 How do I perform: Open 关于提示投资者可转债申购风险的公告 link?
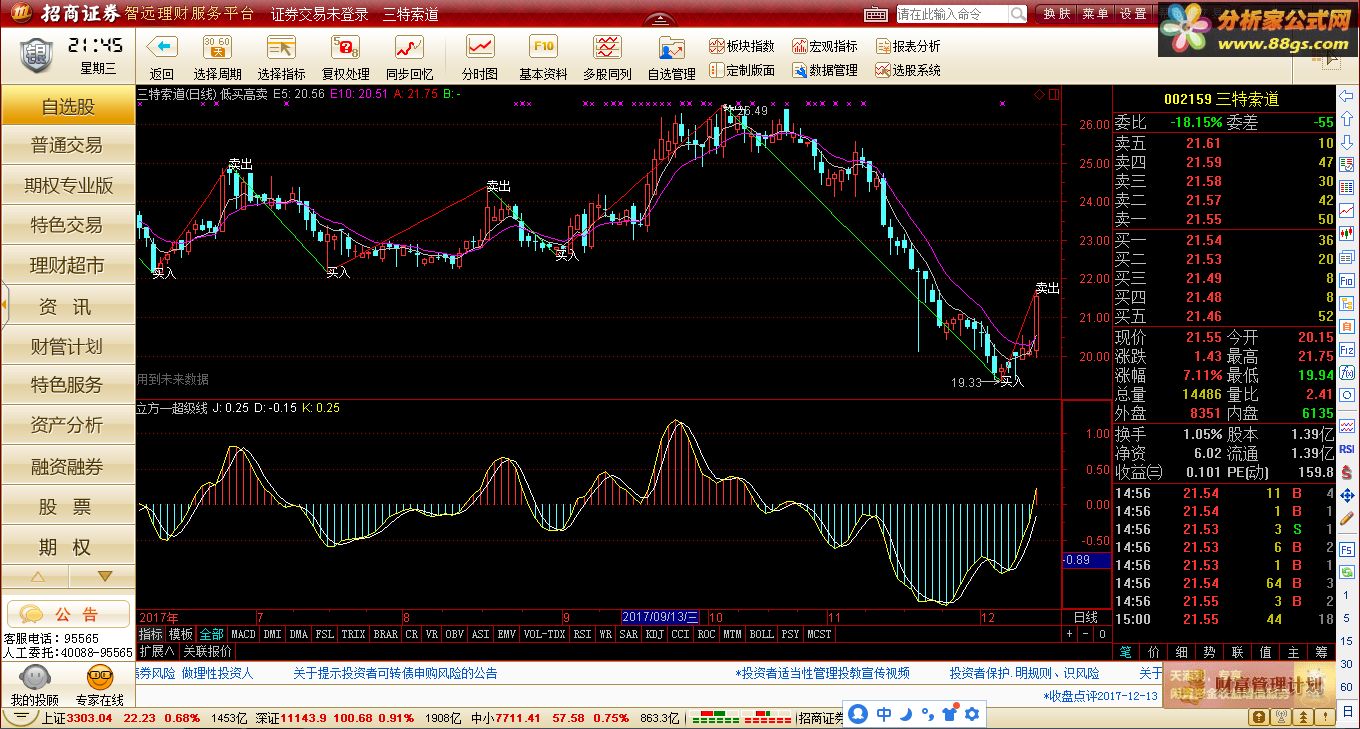coord(395,673)
